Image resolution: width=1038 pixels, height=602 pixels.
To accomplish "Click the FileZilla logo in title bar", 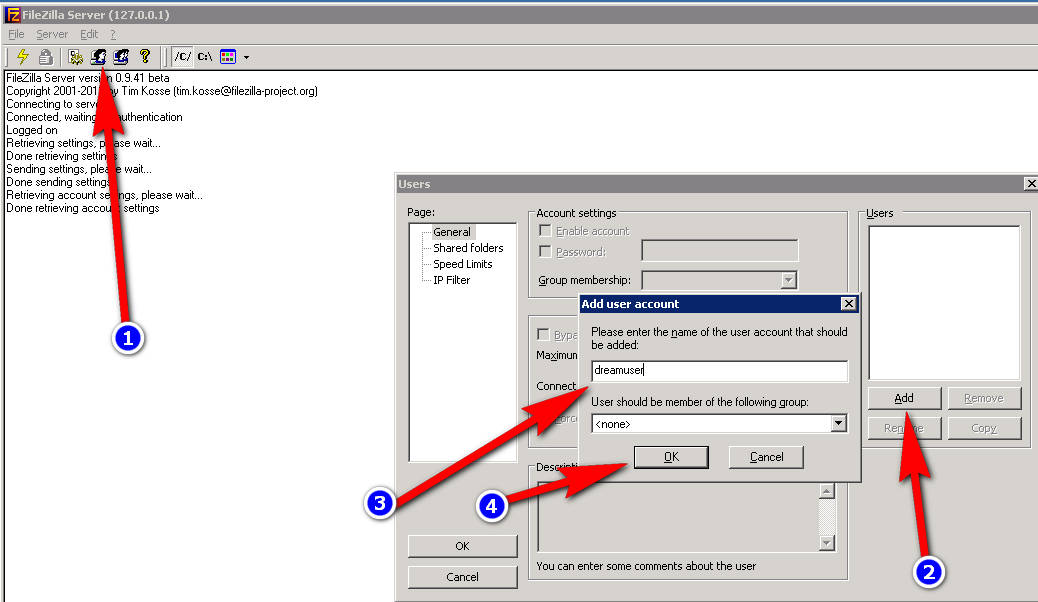I will click(13, 14).
